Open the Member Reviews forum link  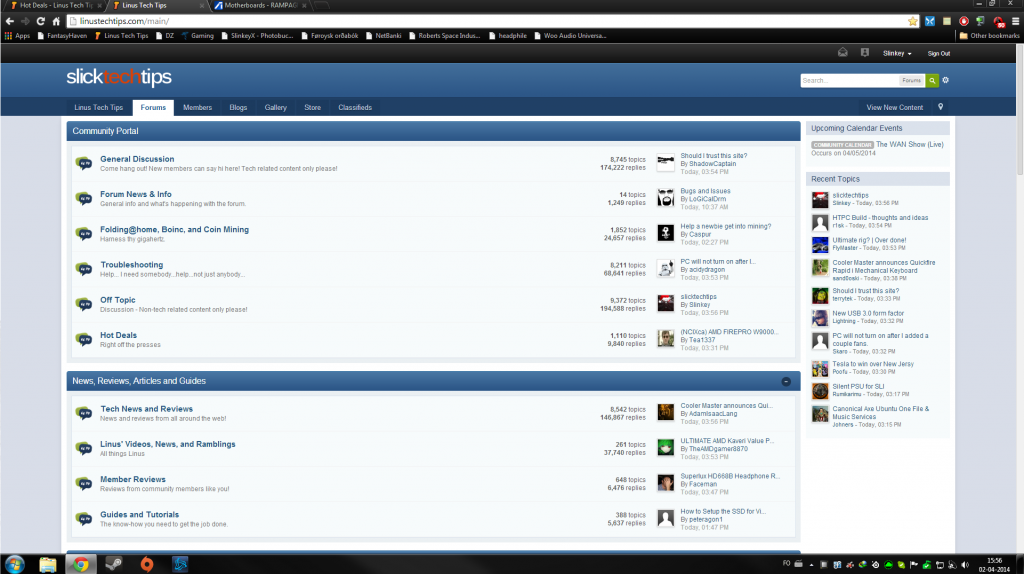point(133,479)
